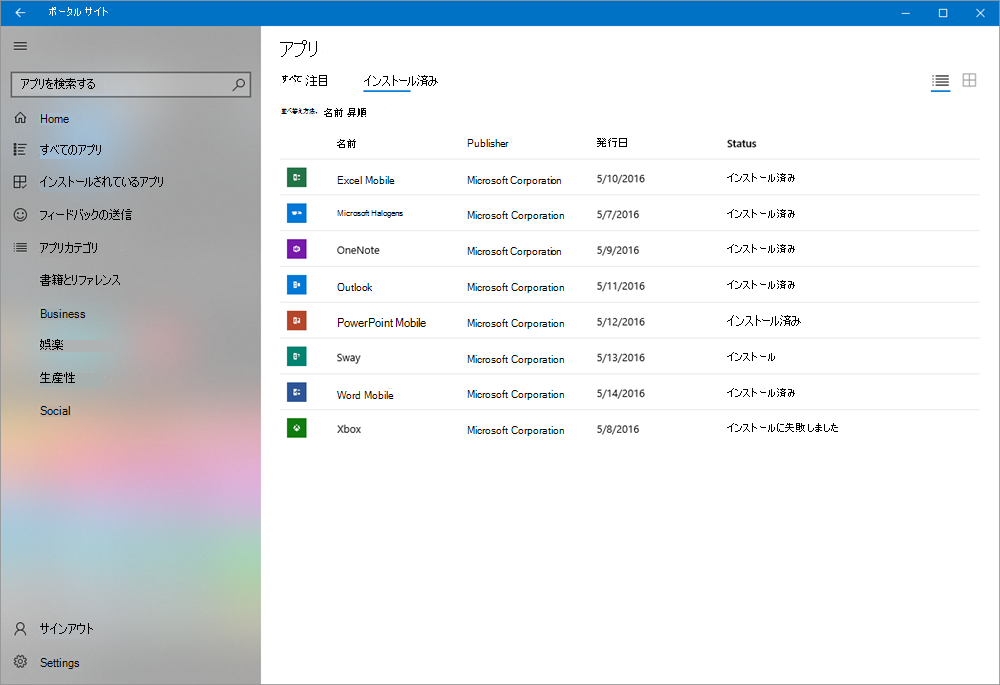Click the アプリ カテゴリ list icon

click(20, 247)
